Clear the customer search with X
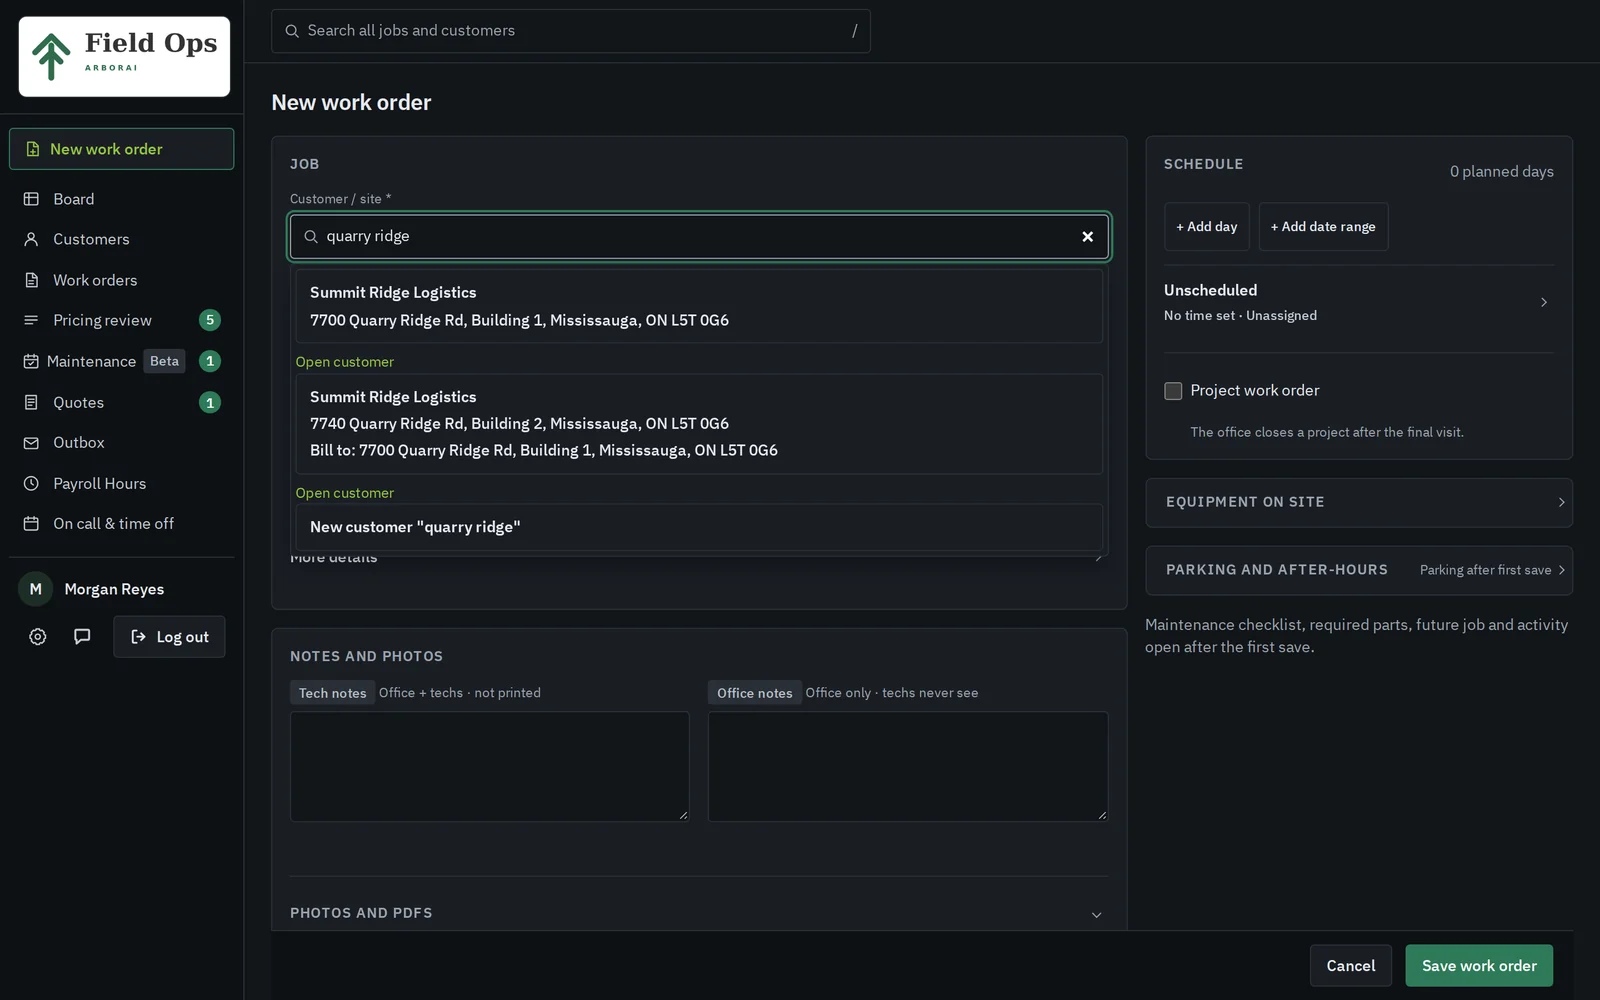Viewport: 1600px width, 1000px height. [1087, 237]
